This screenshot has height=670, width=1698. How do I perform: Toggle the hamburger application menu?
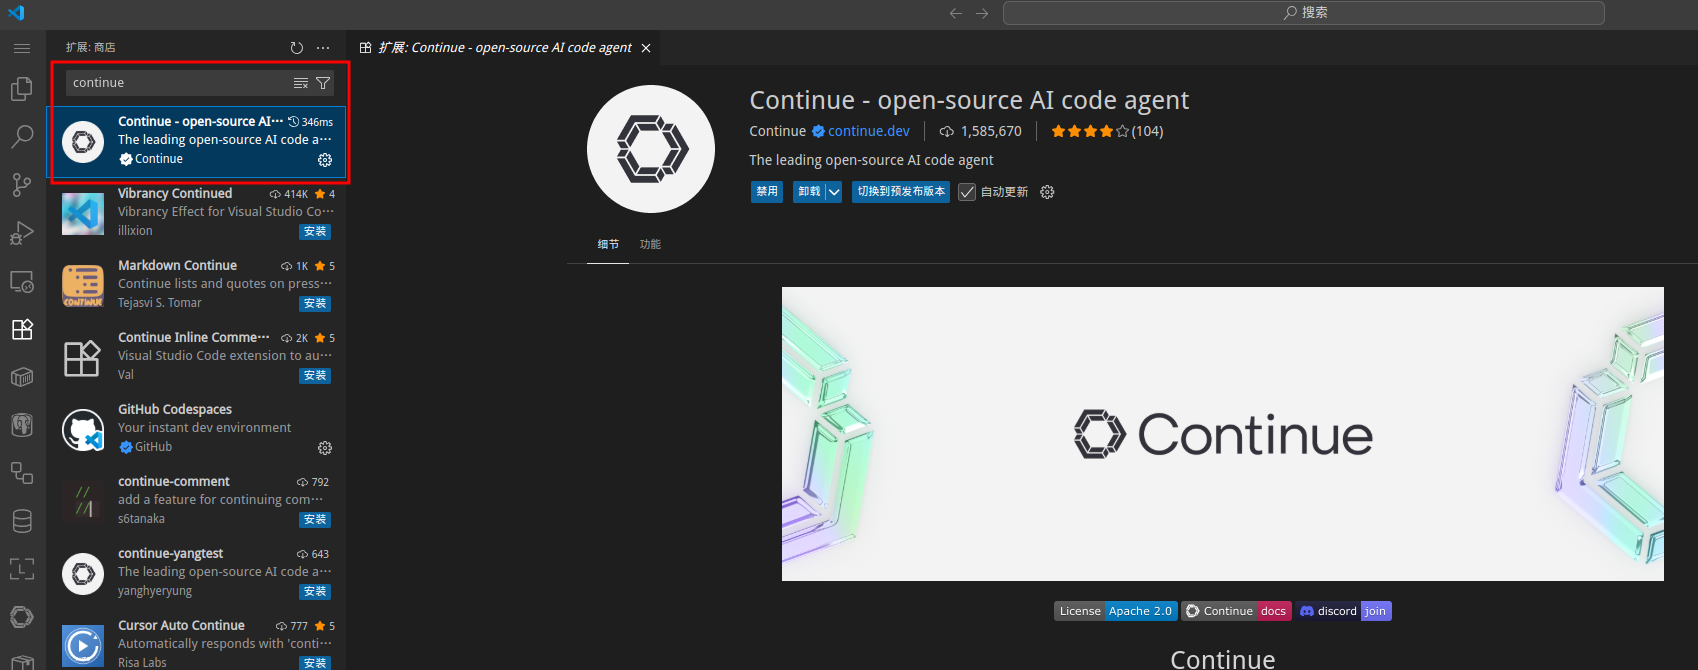click(x=21, y=48)
